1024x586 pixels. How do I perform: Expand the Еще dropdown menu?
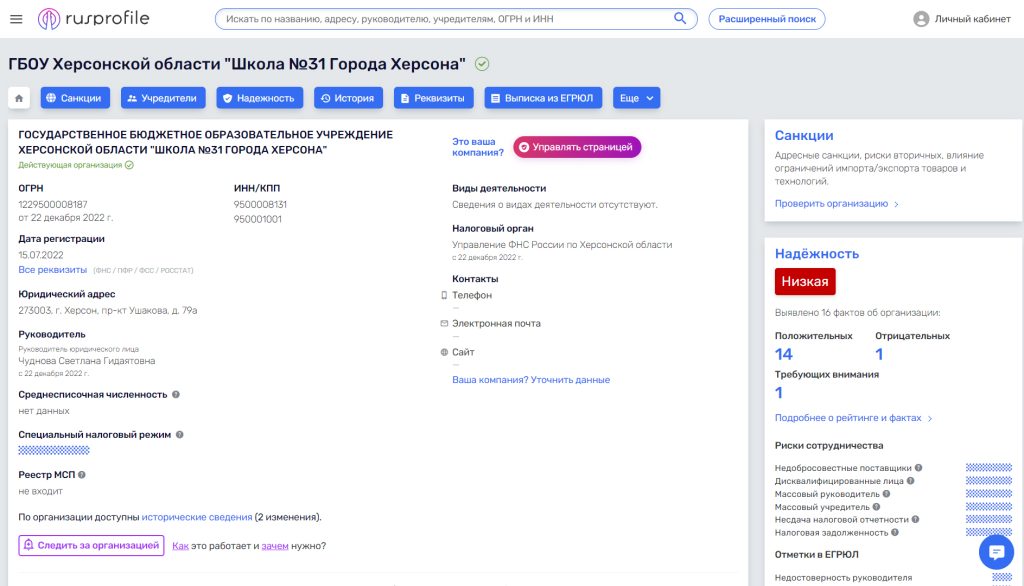coord(636,98)
